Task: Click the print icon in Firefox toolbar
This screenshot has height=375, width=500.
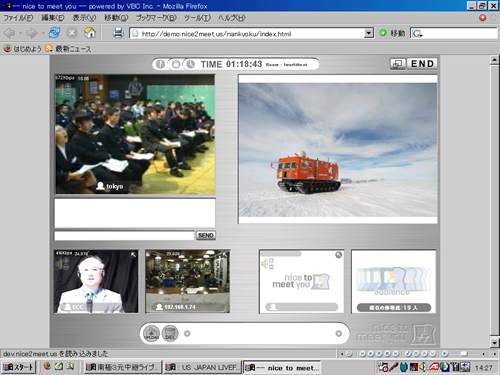Action: [118, 33]
